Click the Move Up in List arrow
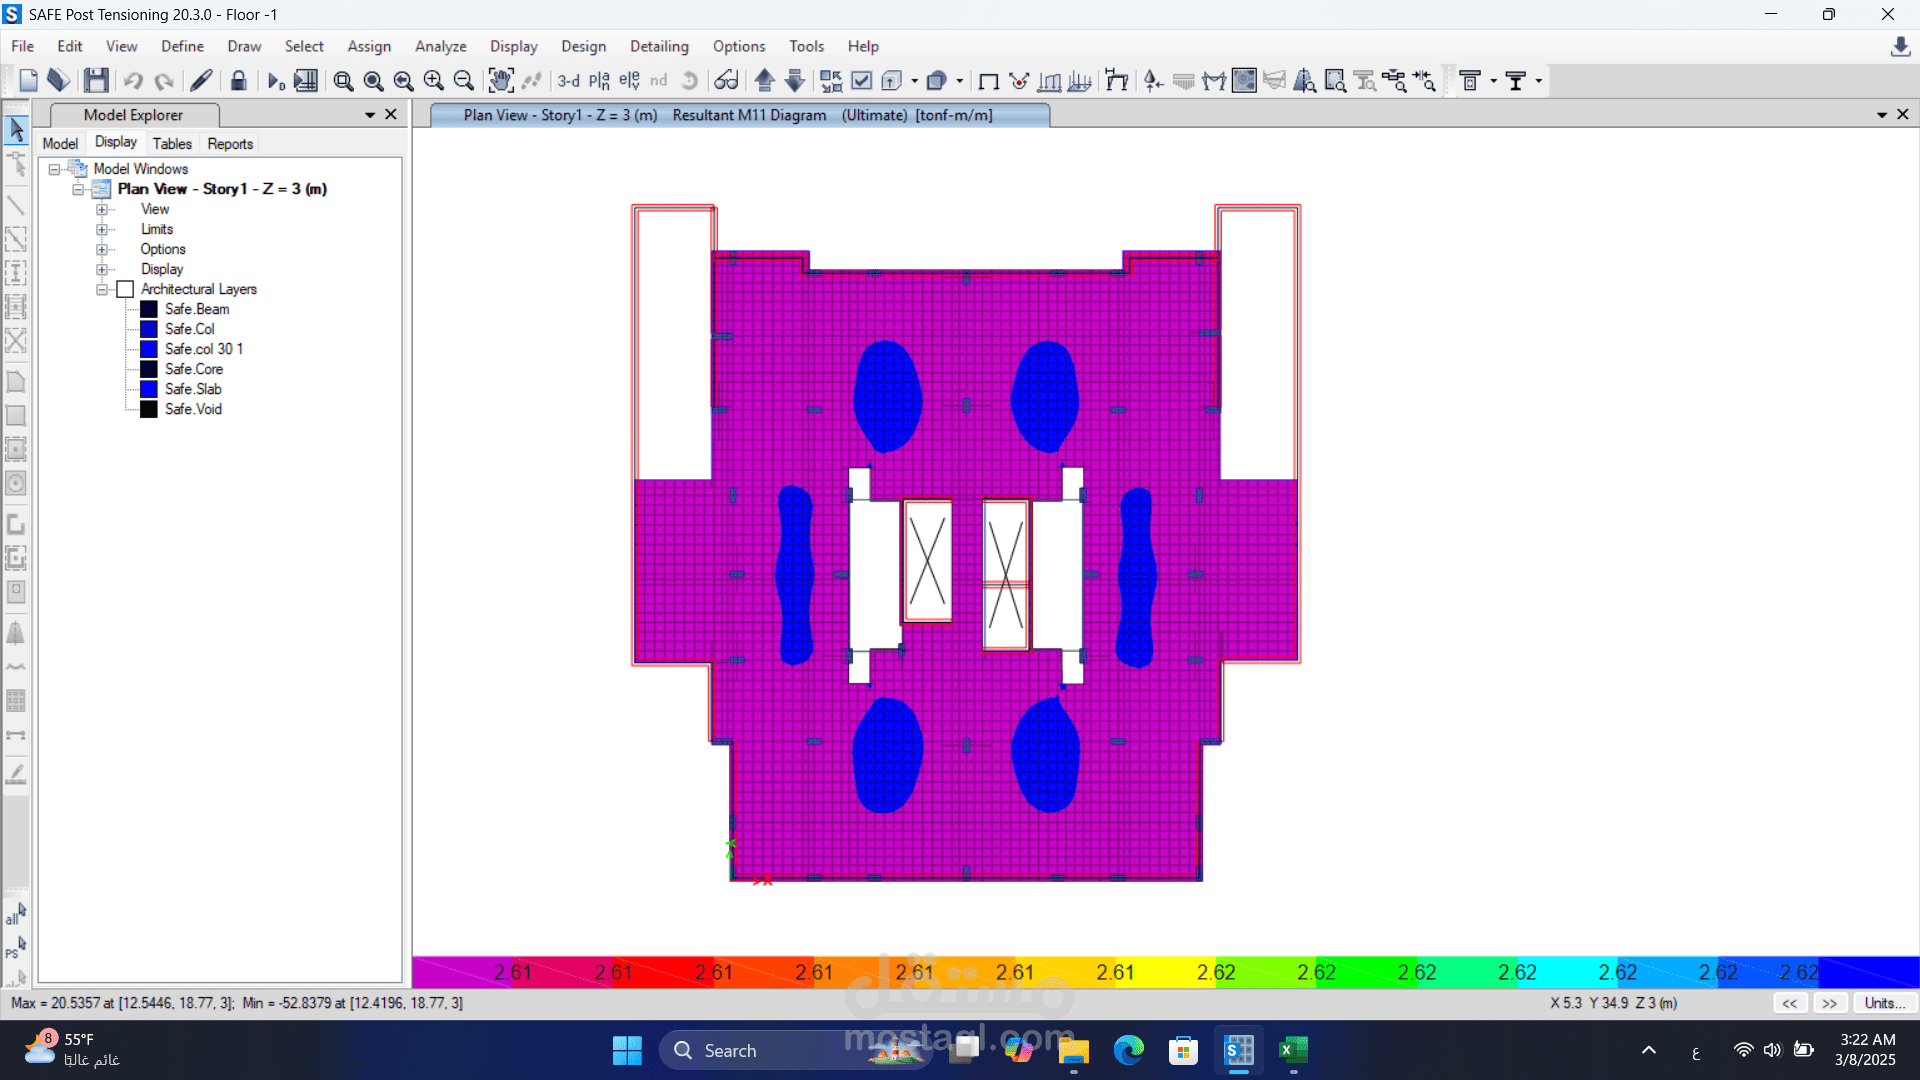This screenshot has width=1920, height=1080. point(765,81)
